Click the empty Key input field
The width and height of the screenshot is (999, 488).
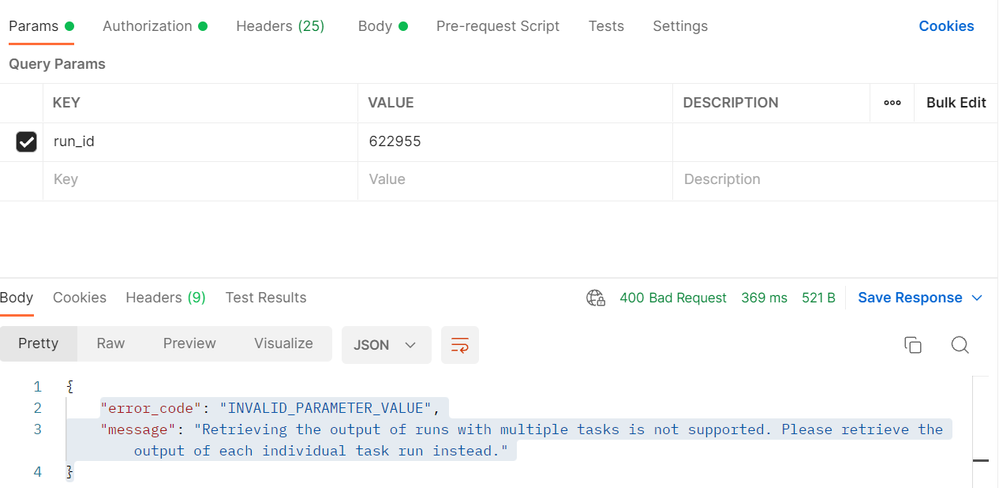pos(200,180)
